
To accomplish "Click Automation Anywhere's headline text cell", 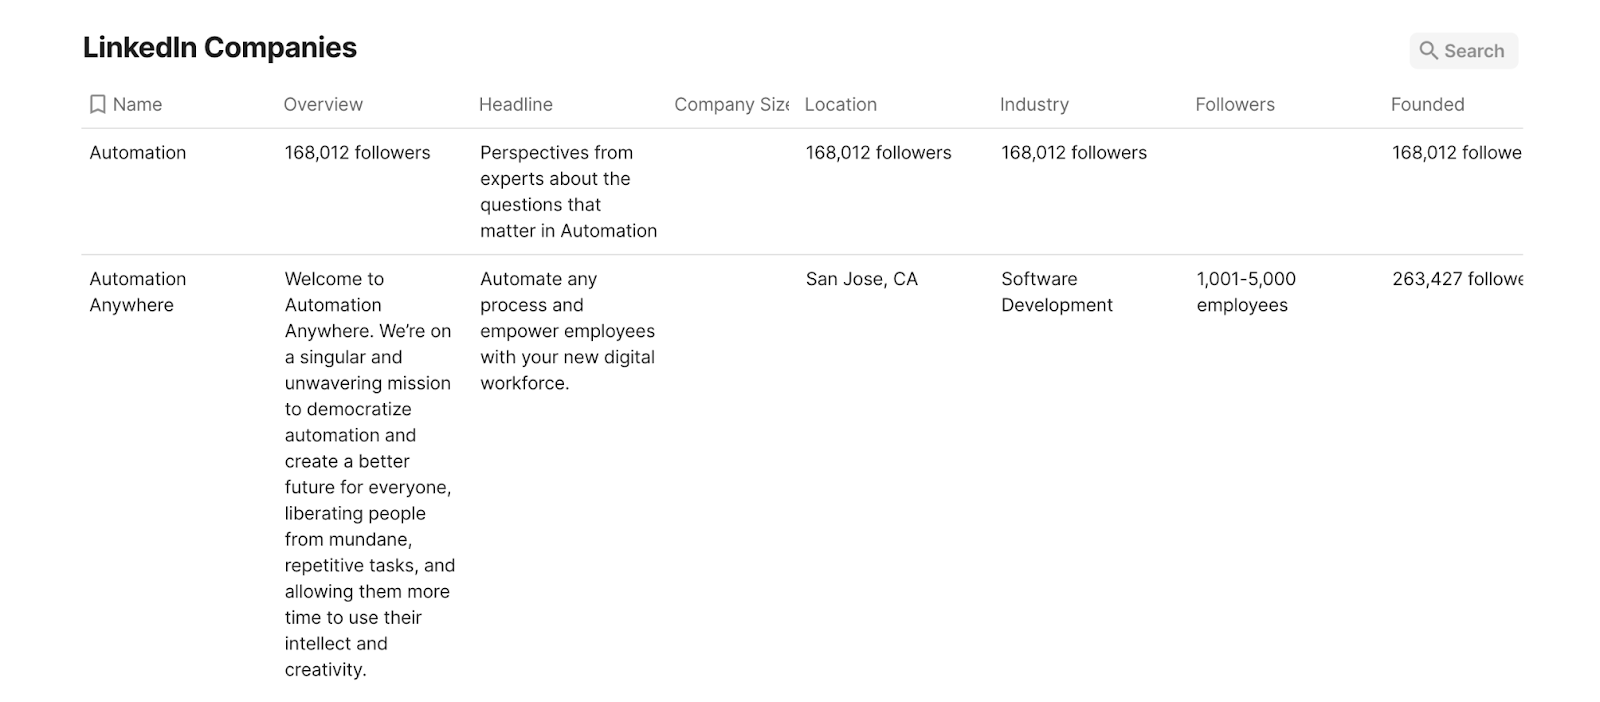I will coord(567,331).
